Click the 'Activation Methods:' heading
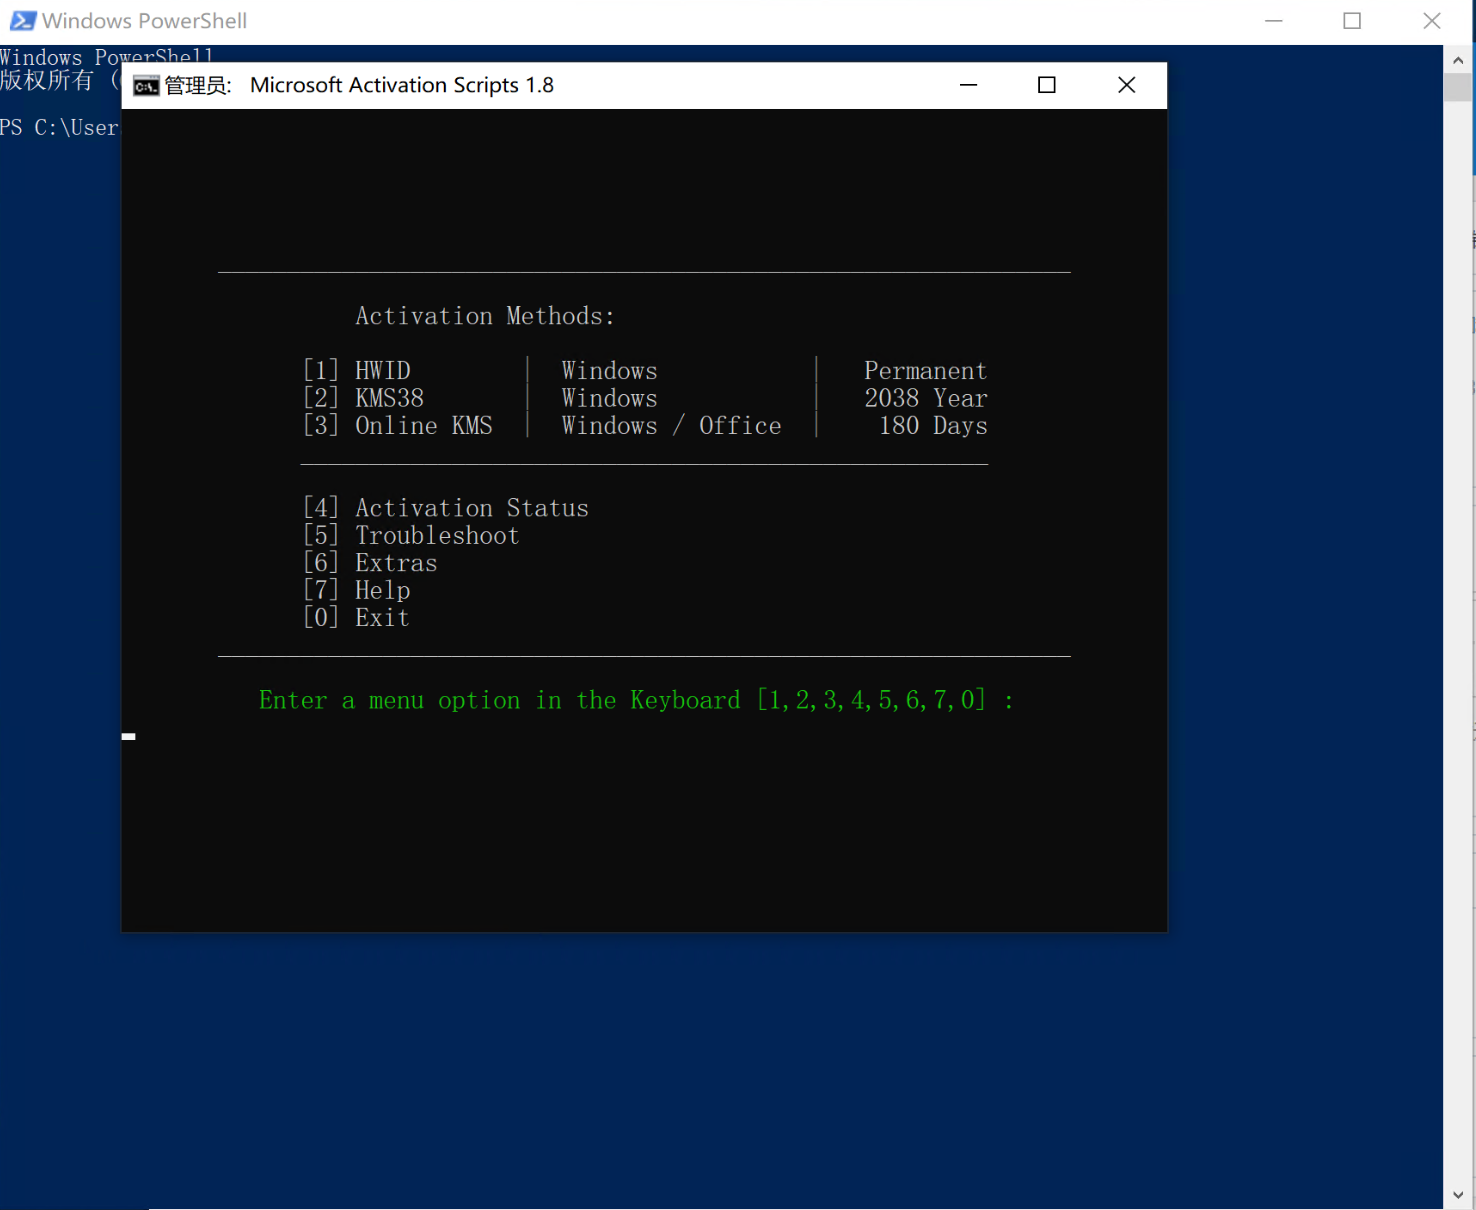This screenshot has width=1476, height=1210. 485,316
